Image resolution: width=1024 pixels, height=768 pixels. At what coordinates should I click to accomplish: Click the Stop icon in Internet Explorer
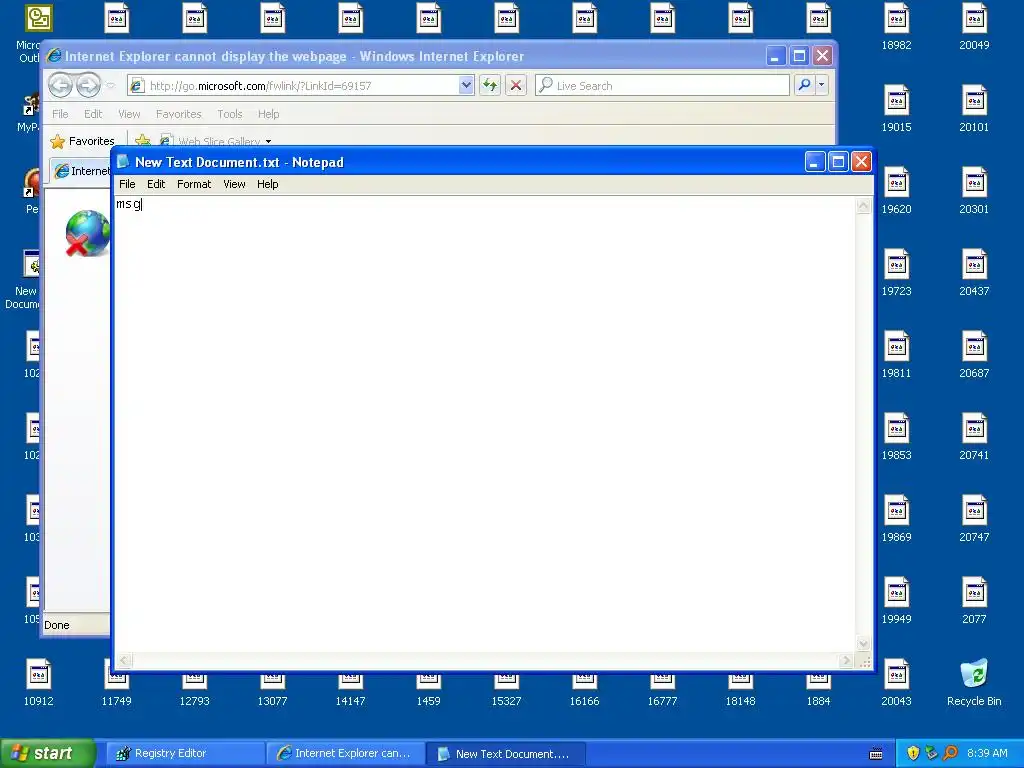coord(516,85)
